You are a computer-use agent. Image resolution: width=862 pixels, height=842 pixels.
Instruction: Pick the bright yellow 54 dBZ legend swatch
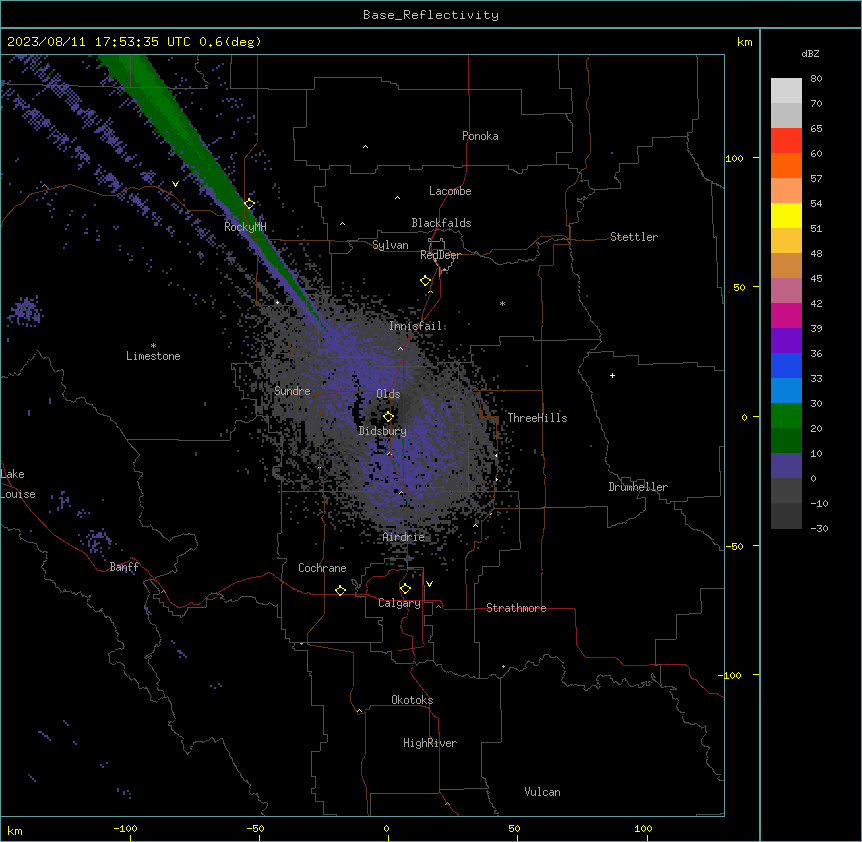point(786,215)
